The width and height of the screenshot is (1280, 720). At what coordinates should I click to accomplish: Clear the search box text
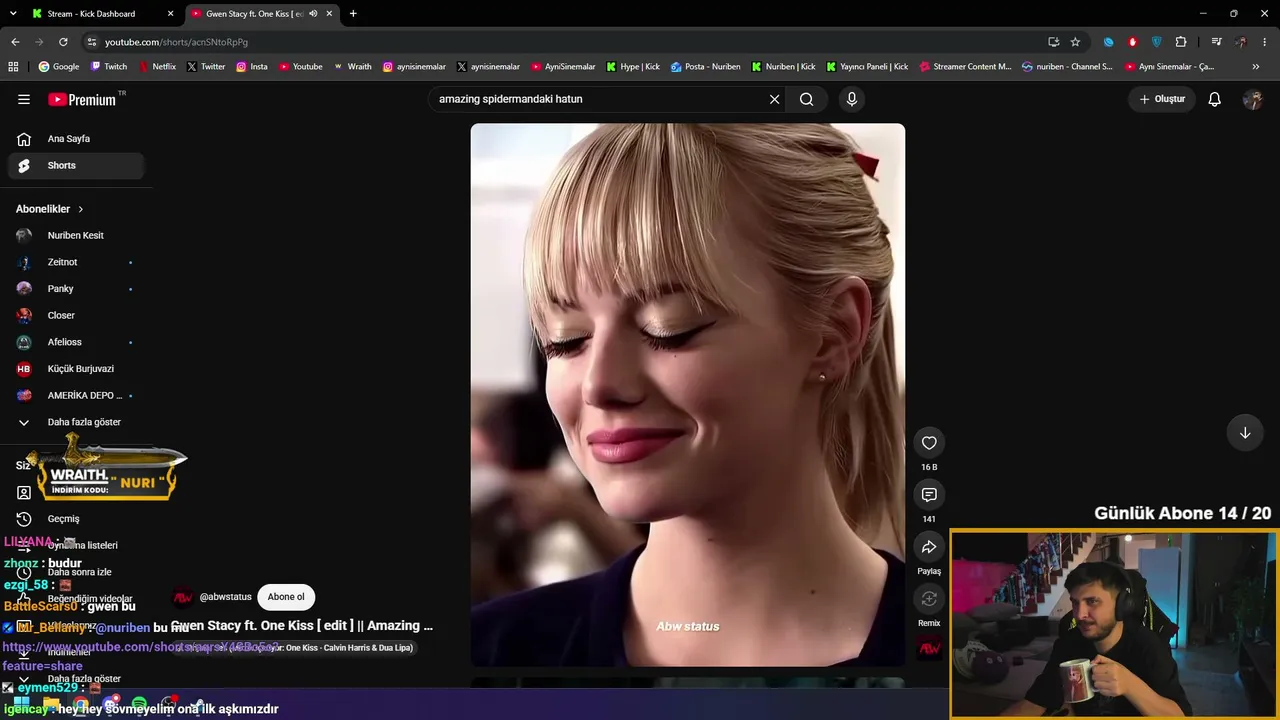coord(774,99)
